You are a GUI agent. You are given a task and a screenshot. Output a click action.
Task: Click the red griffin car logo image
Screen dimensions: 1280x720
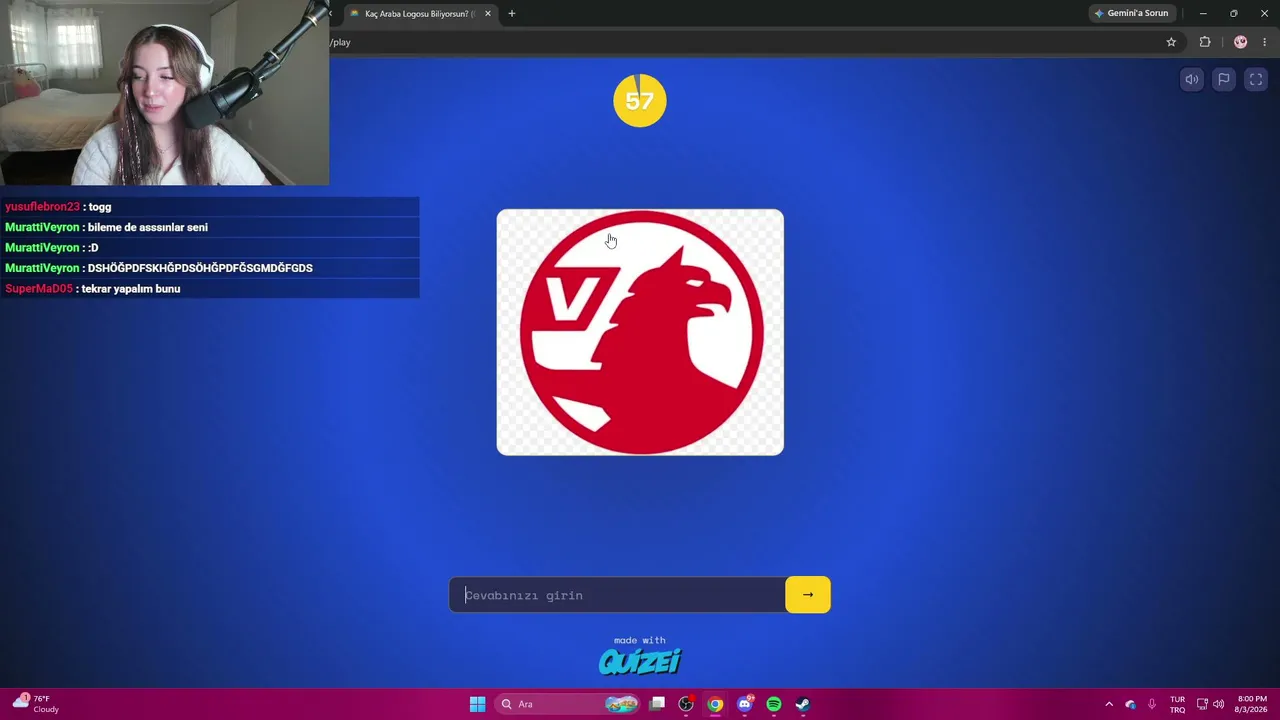[640, 332]
